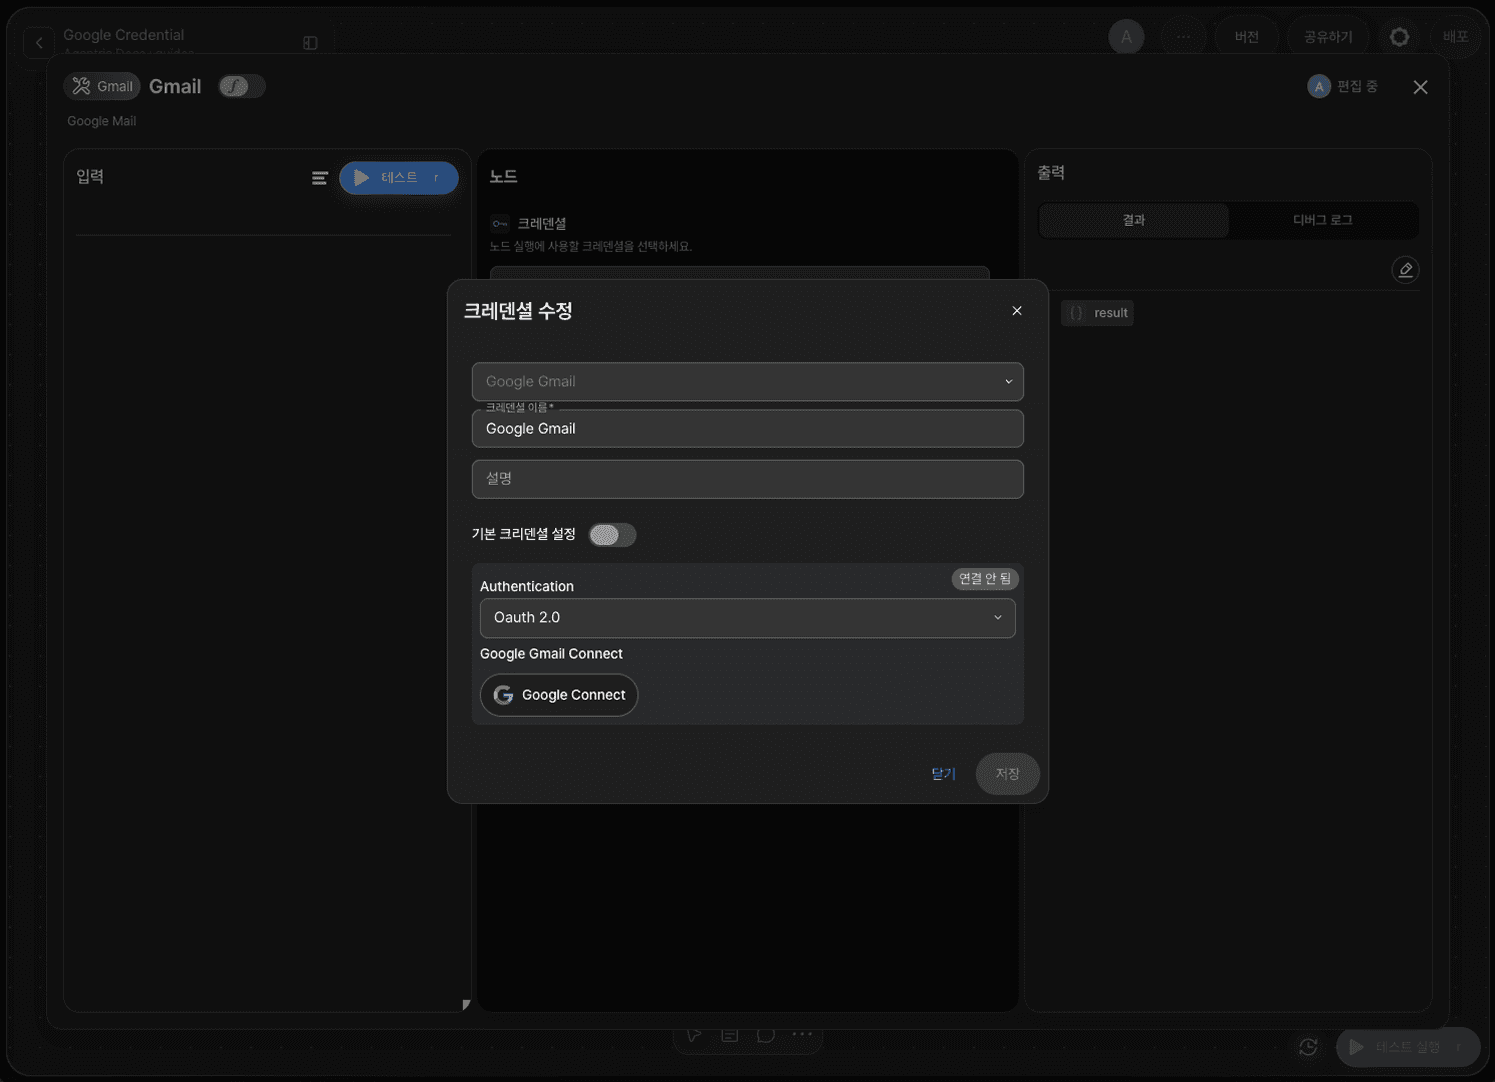Click the Gmail tool chip icon
This screenshot has height=1082, width=1495.
pyautogui.click(x=82, y=86)
